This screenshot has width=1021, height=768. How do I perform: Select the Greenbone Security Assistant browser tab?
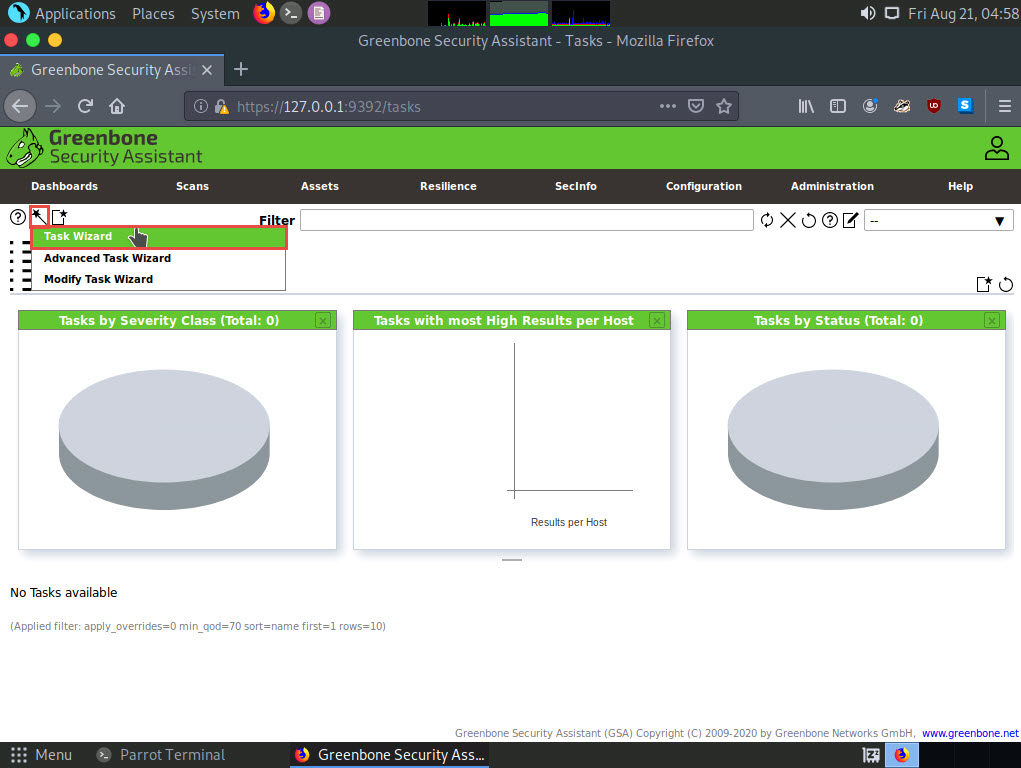(x=112, y=70)
